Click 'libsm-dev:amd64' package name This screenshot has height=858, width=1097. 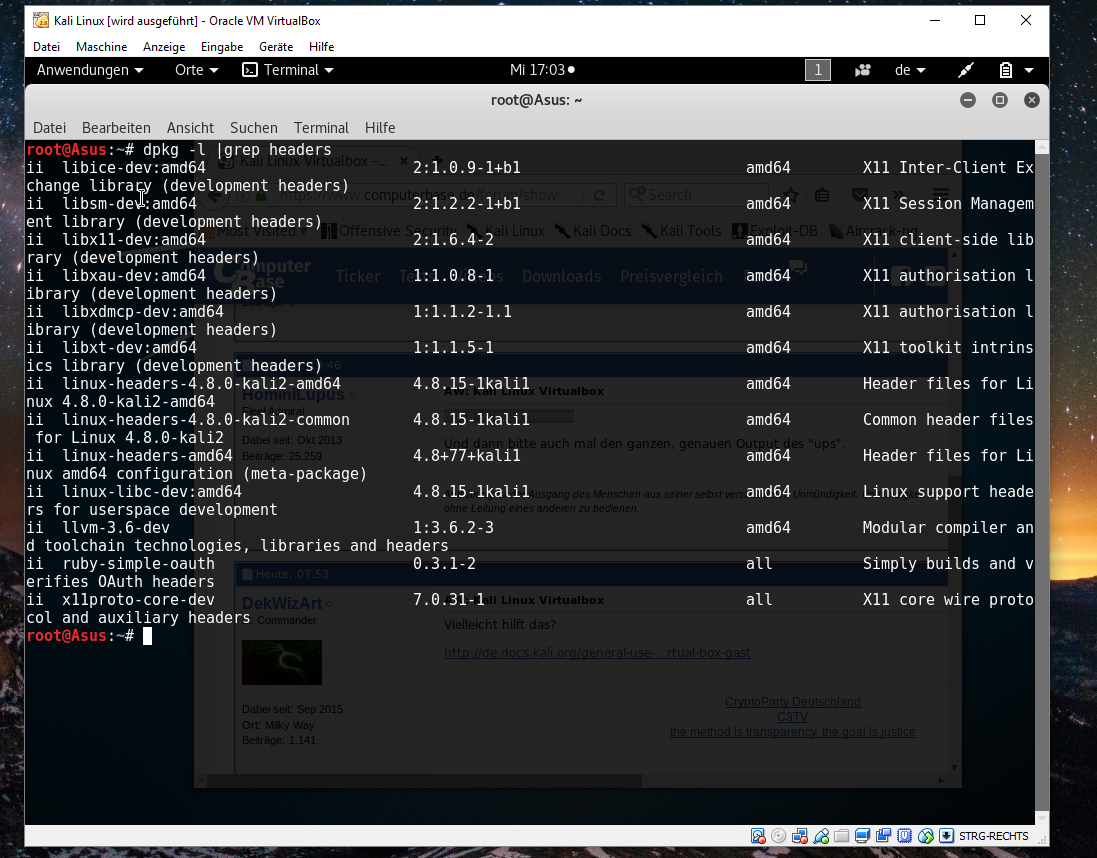(129, 204)
